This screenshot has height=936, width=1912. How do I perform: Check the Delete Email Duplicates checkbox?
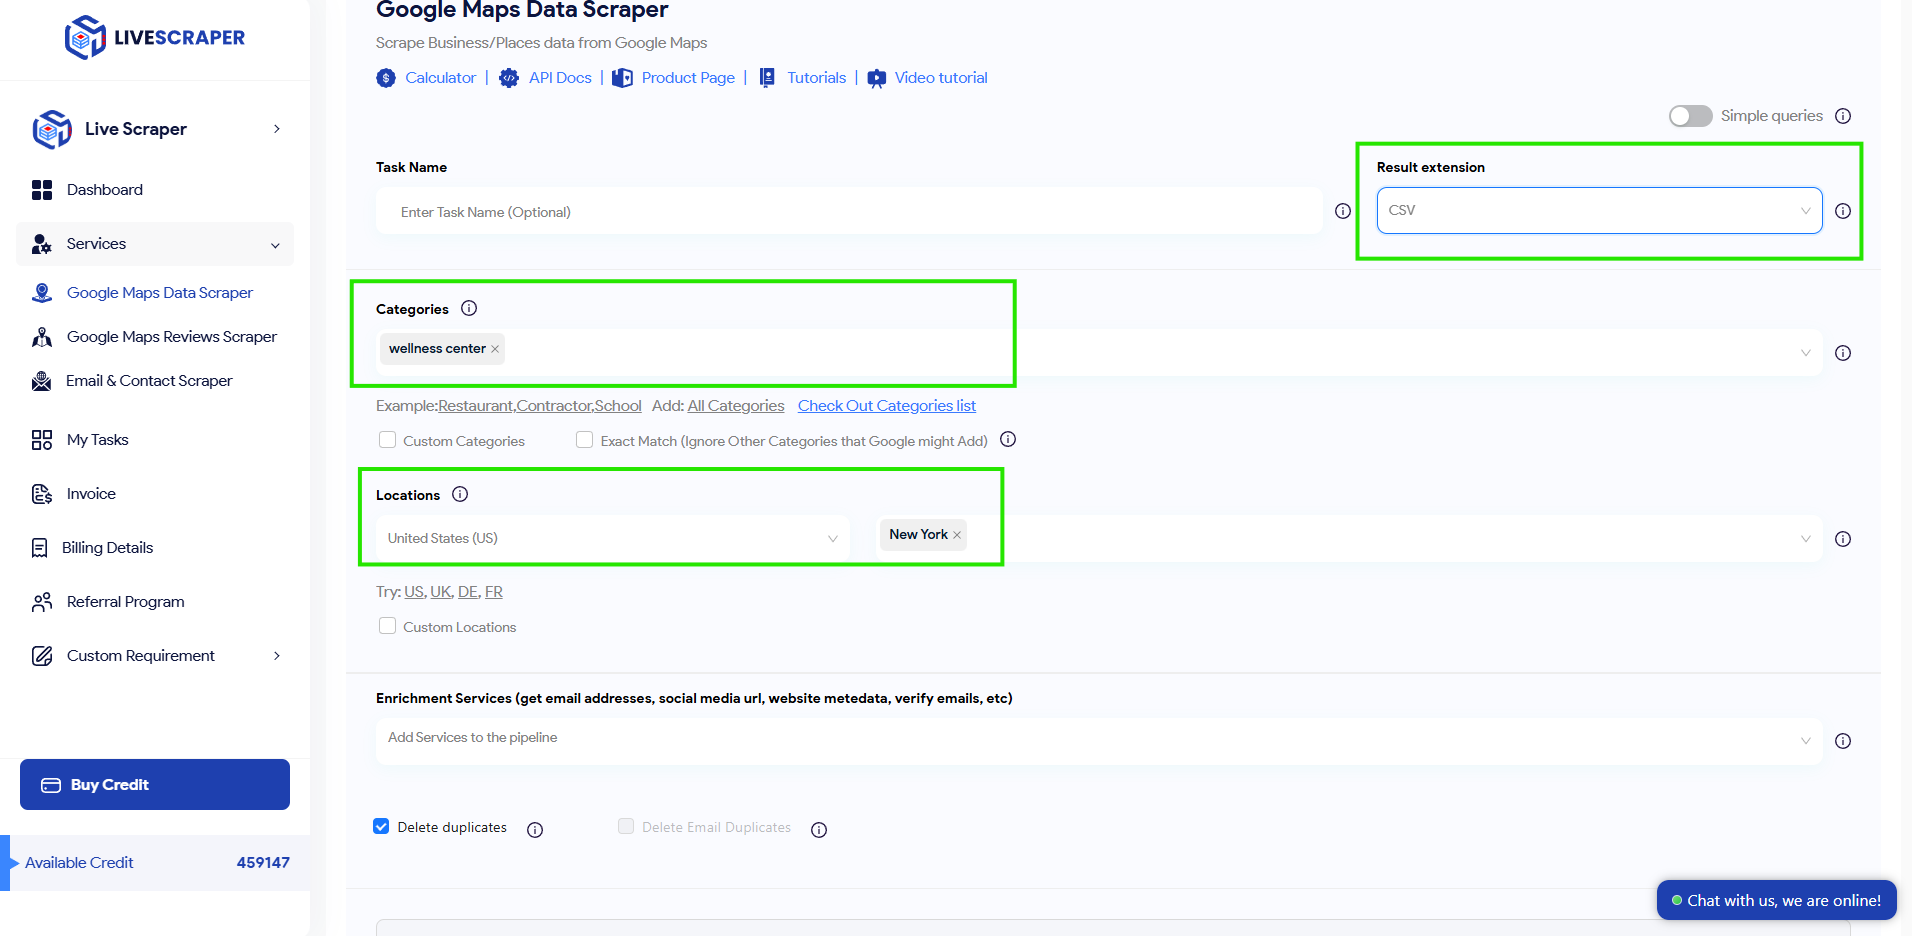[x=626, y=826]
